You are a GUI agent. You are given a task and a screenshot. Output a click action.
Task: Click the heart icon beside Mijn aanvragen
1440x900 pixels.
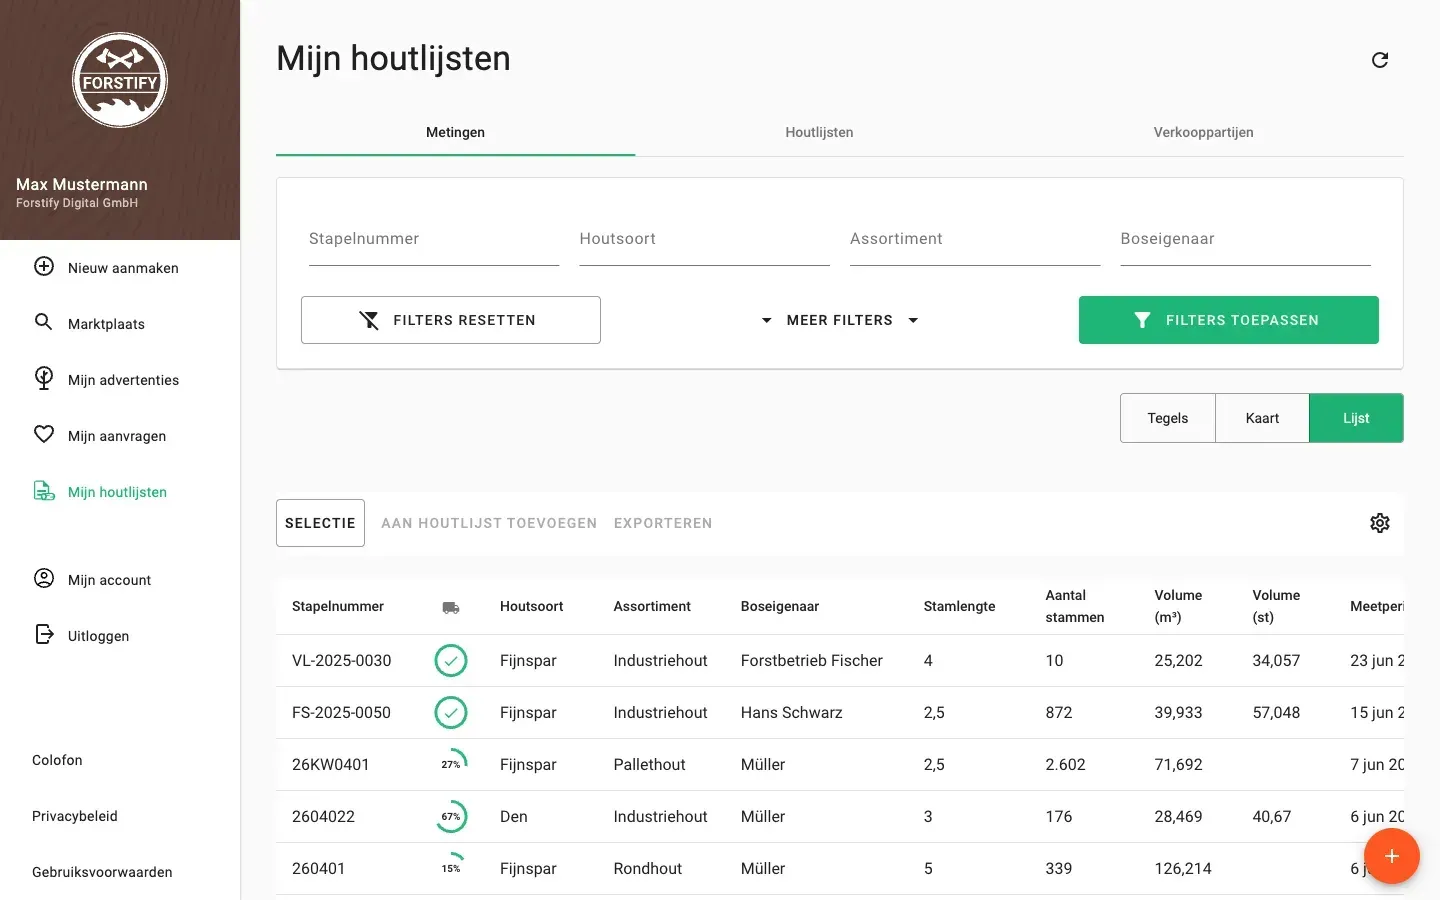tap(44, 434)
